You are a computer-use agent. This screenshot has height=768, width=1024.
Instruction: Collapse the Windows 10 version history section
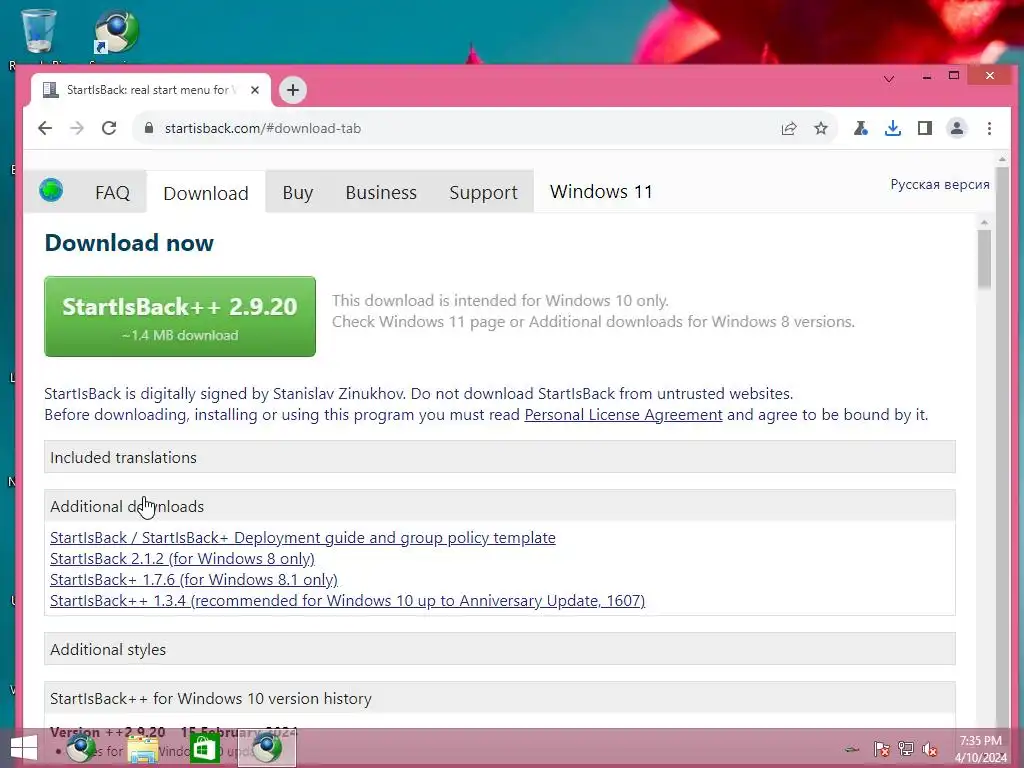tap(500, 697)
